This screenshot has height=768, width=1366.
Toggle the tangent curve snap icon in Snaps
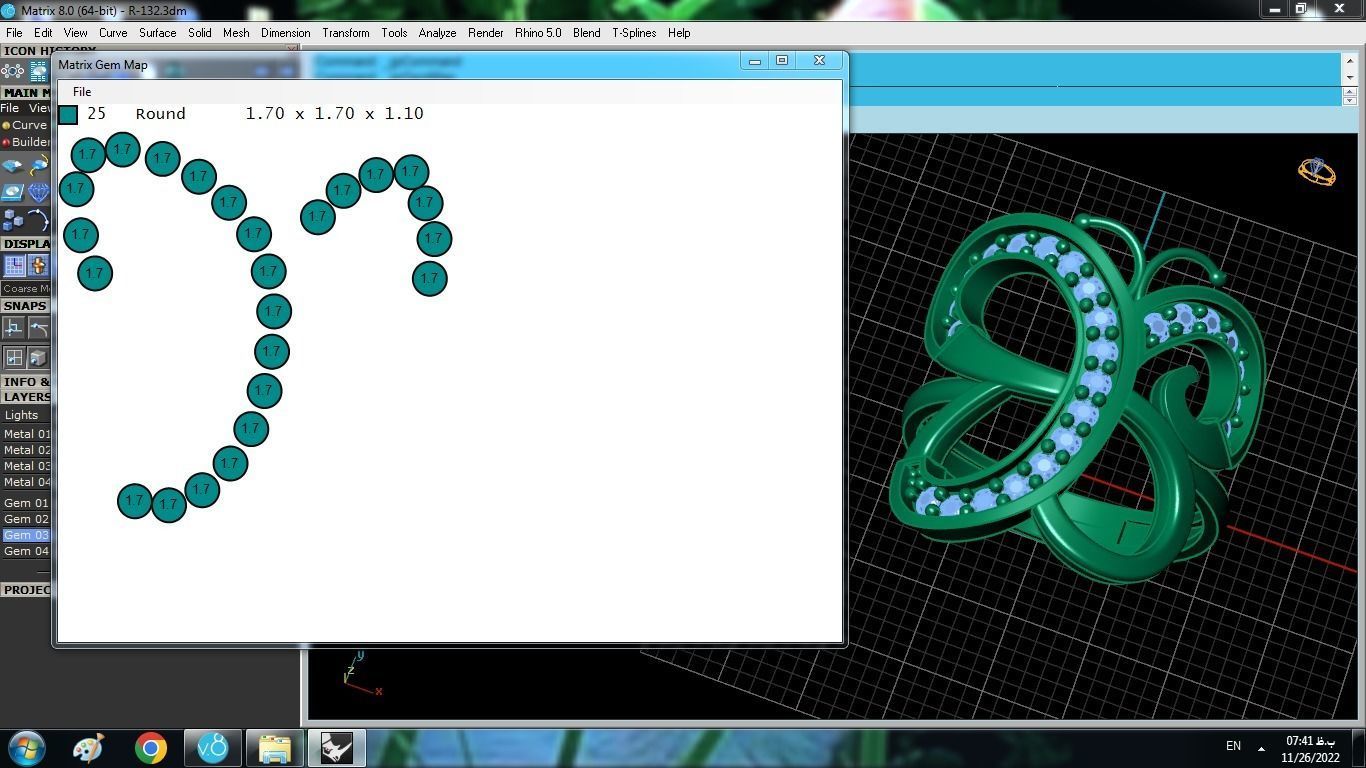coord(39,328)
